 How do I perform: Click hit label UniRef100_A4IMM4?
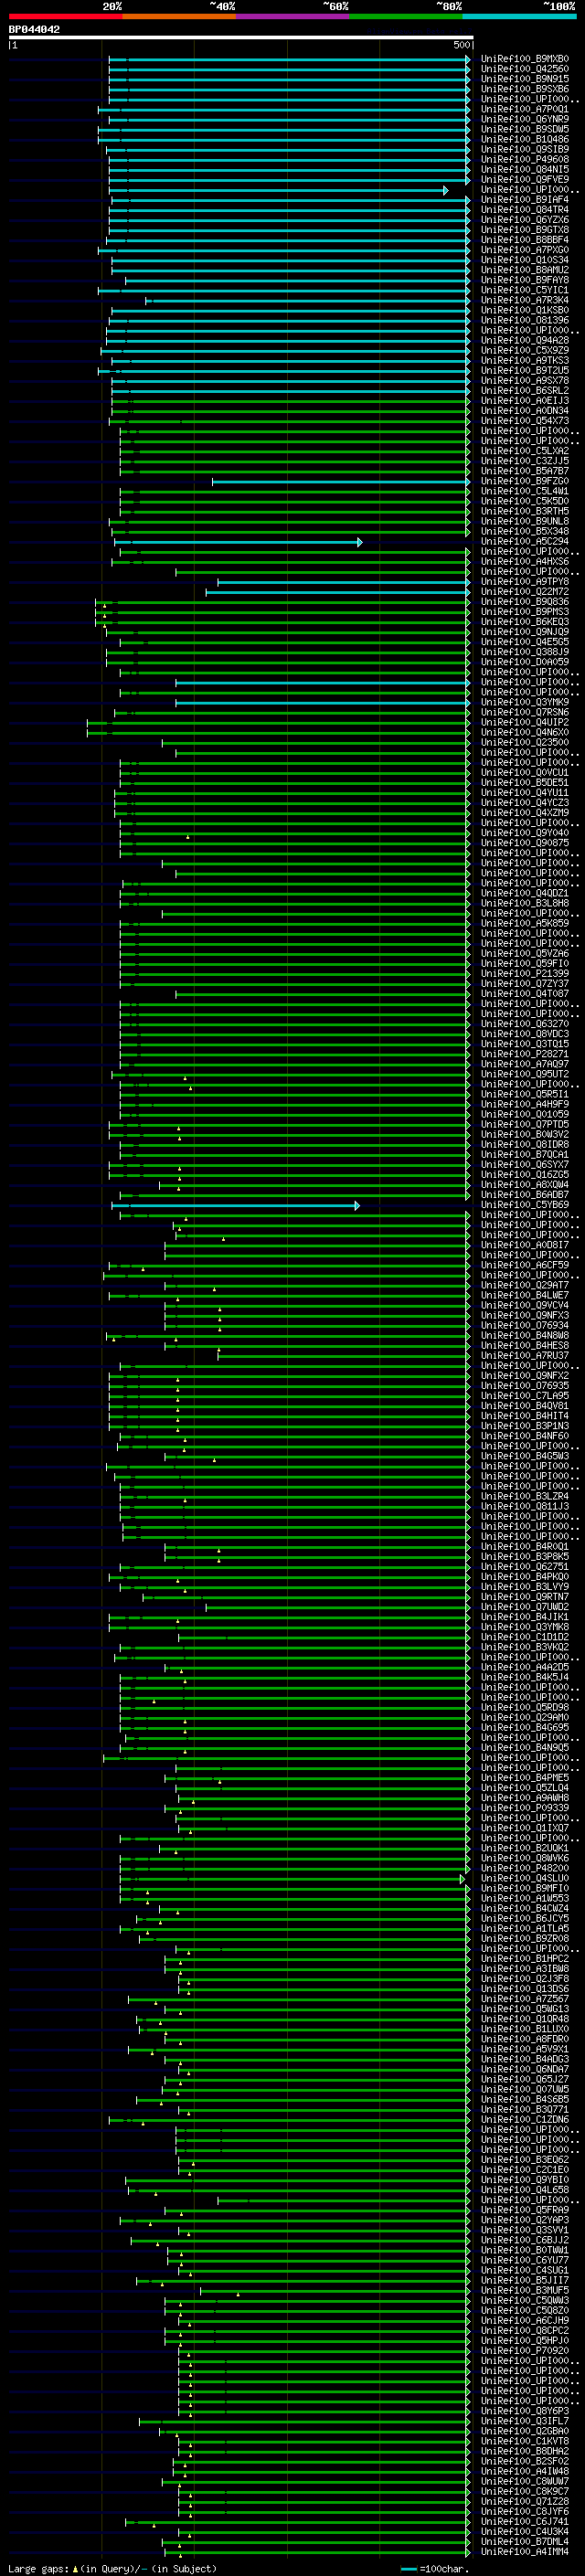click(525, 2553)
